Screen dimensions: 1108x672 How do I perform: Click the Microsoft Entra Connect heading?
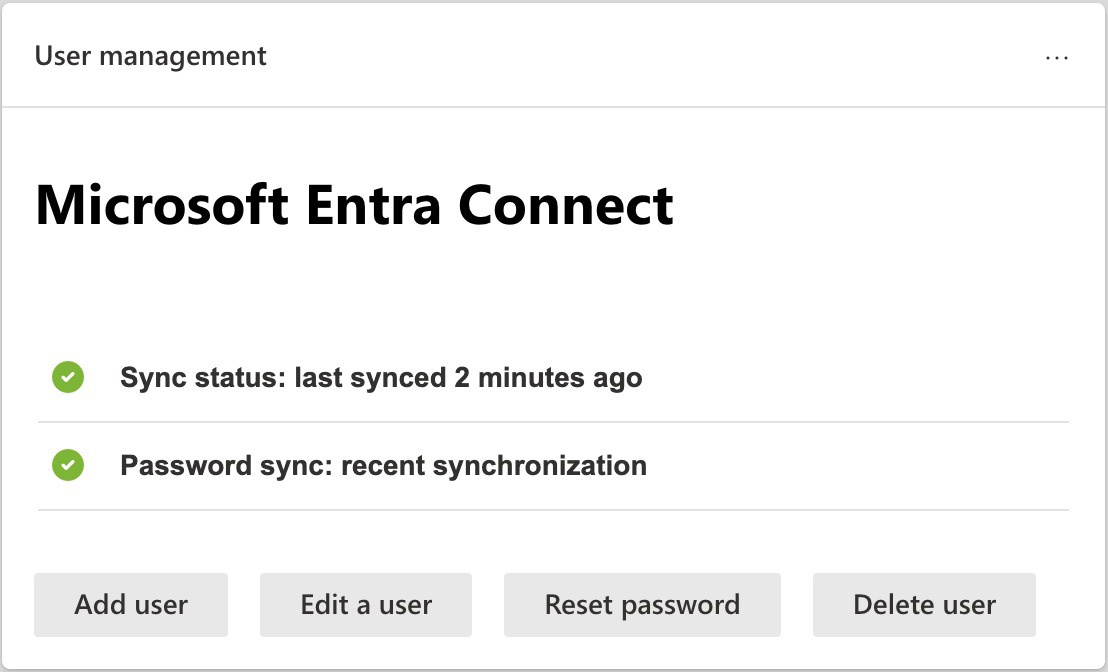pyautogui.click(x=354, y=205)
